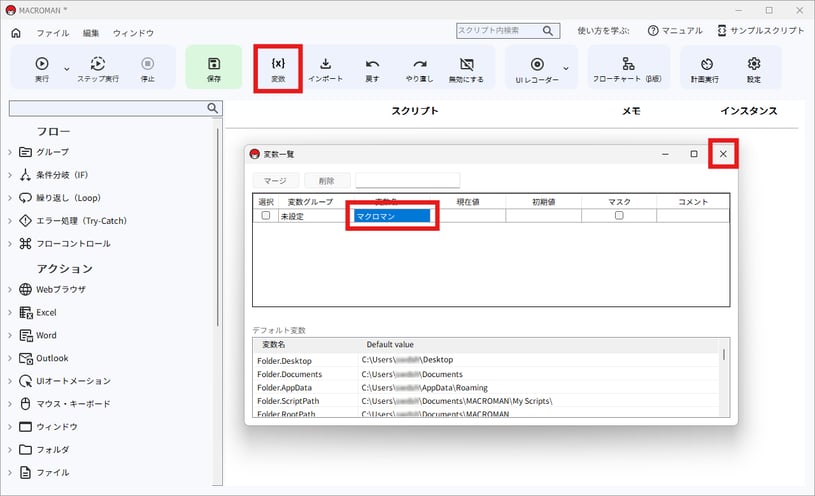Select フローコントロール item
The height and width of the screenshot is (496, 815).
click(73, 243)
